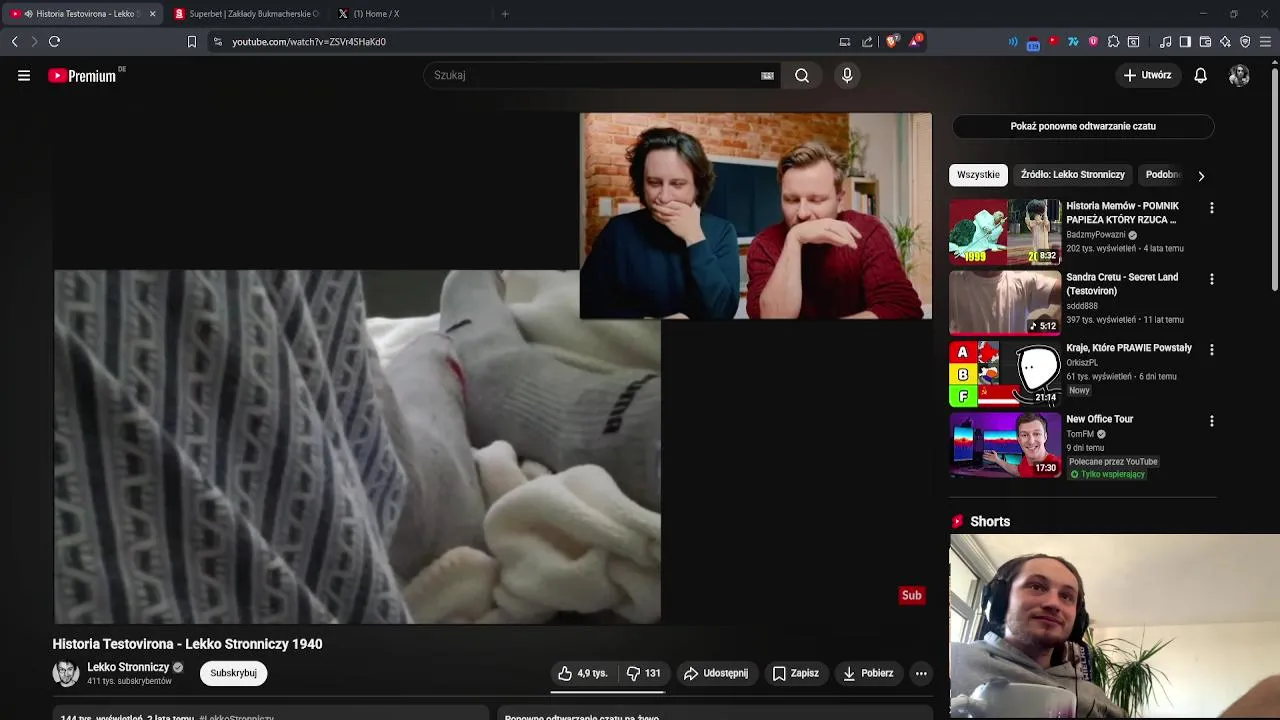Open Brave VPN shield icon
Screen dimensions: 1280x720
(1245, 41)
